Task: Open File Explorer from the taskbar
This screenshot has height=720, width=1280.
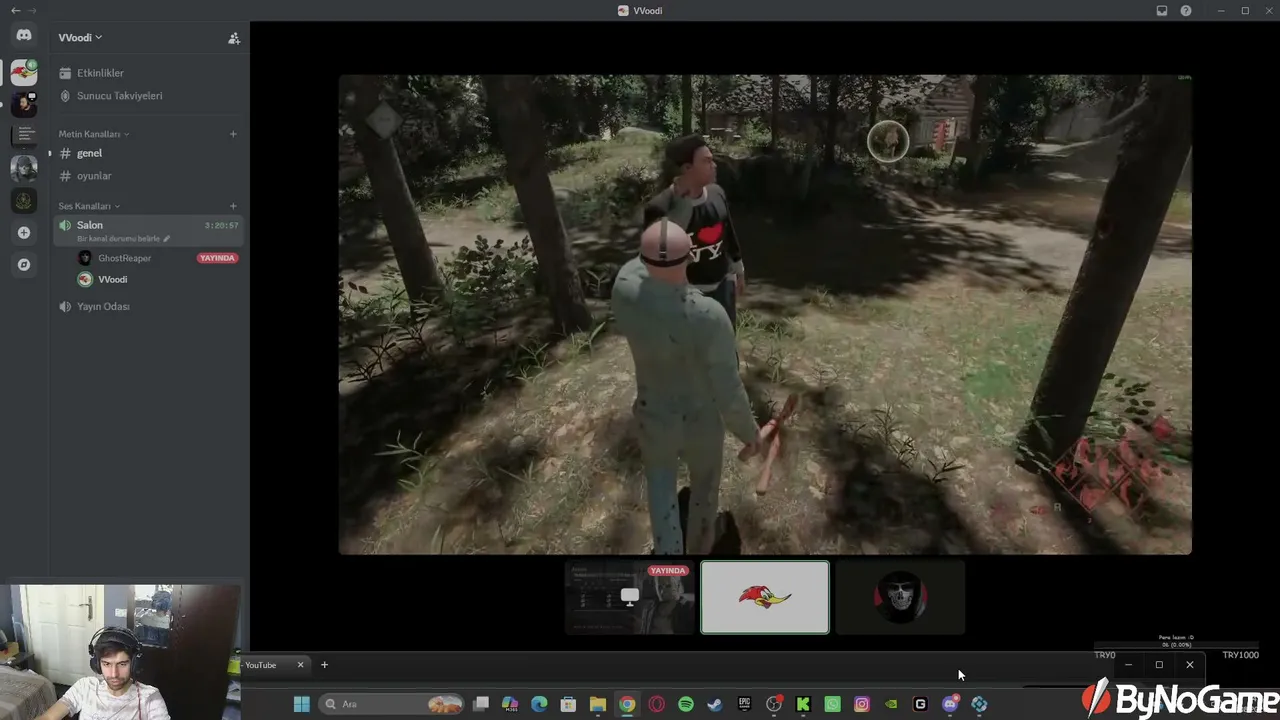Action: tap(597, 704)
